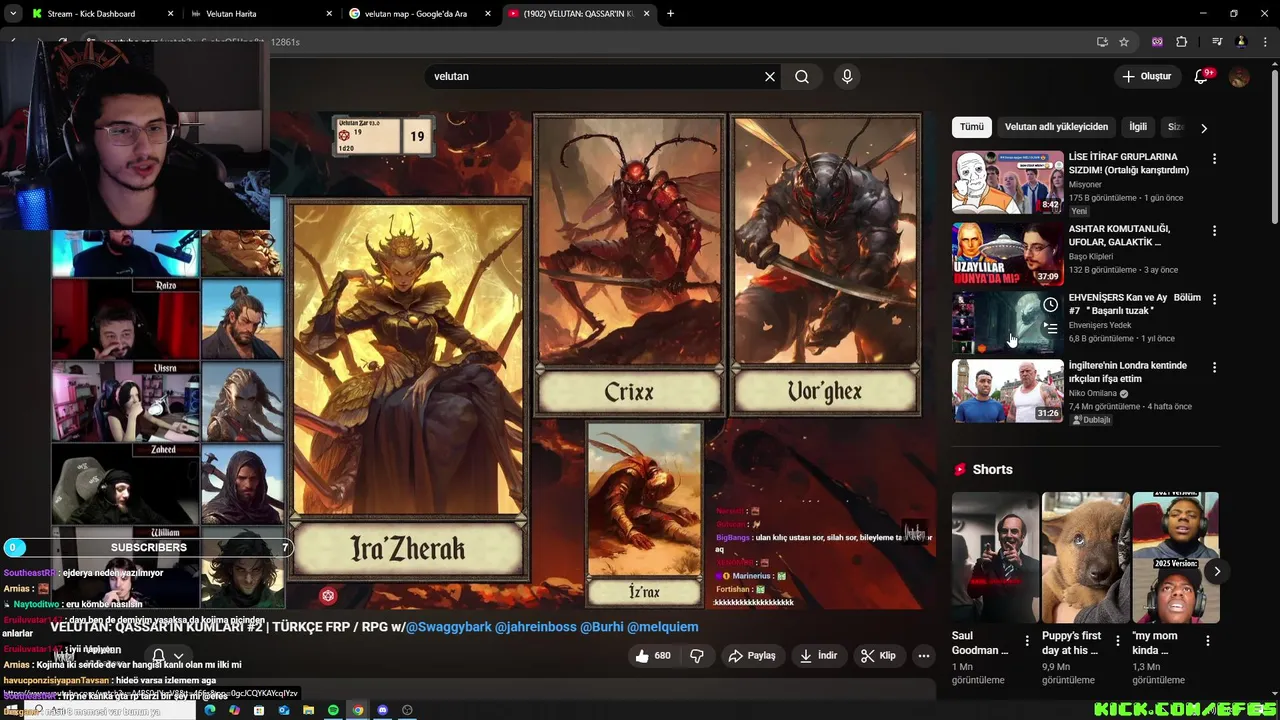The width and height of the screenshot is (1280, 720).
Task: Open the YouTube account avatar menu
Action: point(1239,76)
